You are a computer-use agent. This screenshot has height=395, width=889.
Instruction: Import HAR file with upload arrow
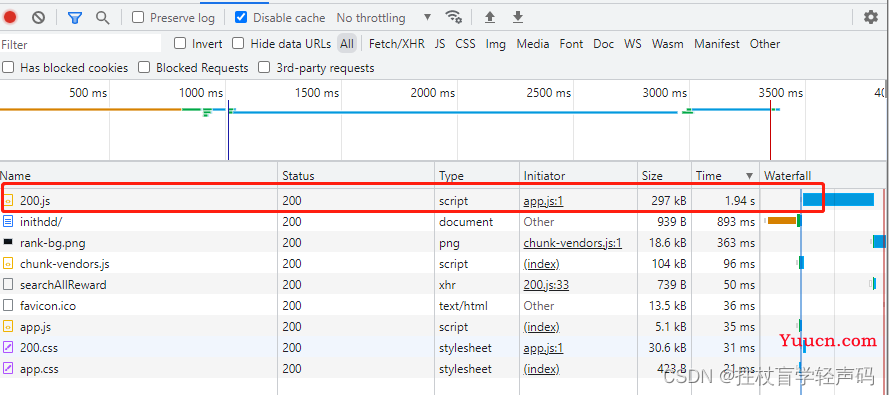tap(490, 18)
